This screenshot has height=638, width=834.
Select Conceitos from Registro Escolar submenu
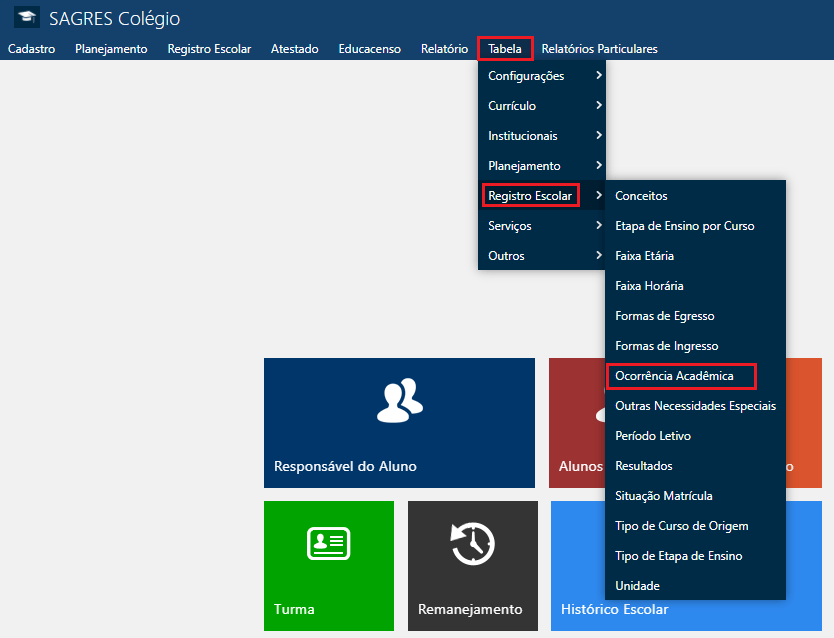coord(641,196)
